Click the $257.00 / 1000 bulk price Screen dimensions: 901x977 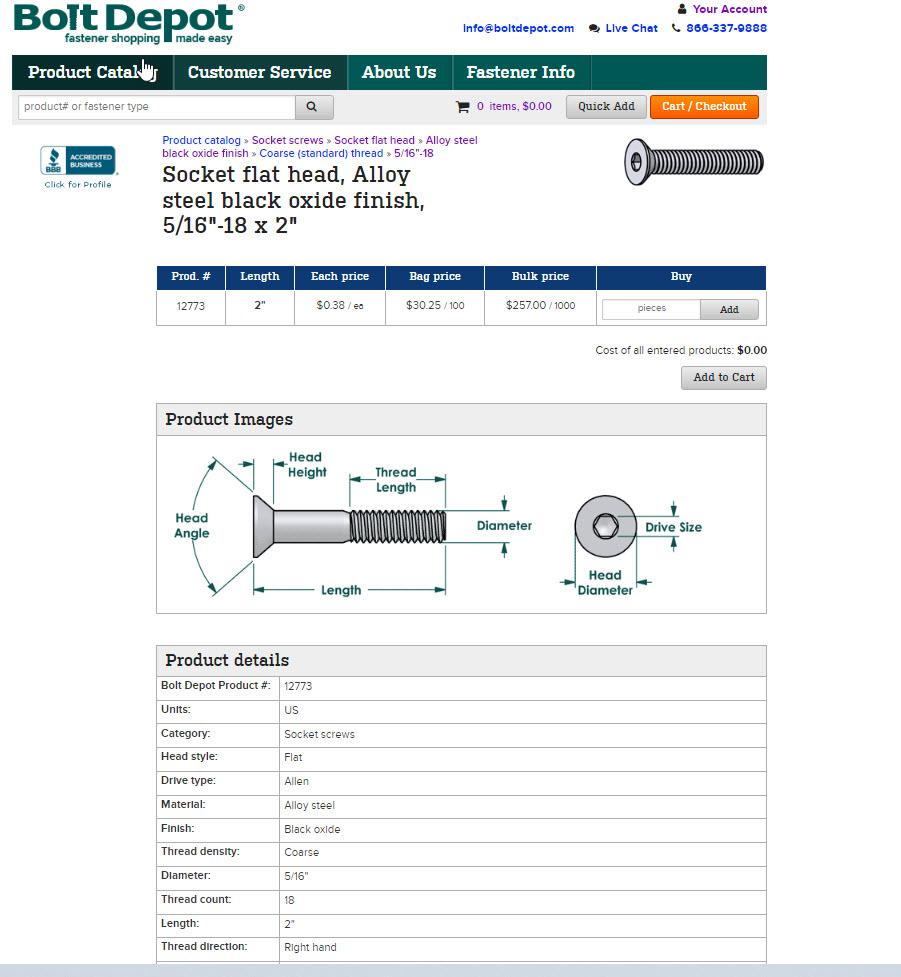coord(540,305)
